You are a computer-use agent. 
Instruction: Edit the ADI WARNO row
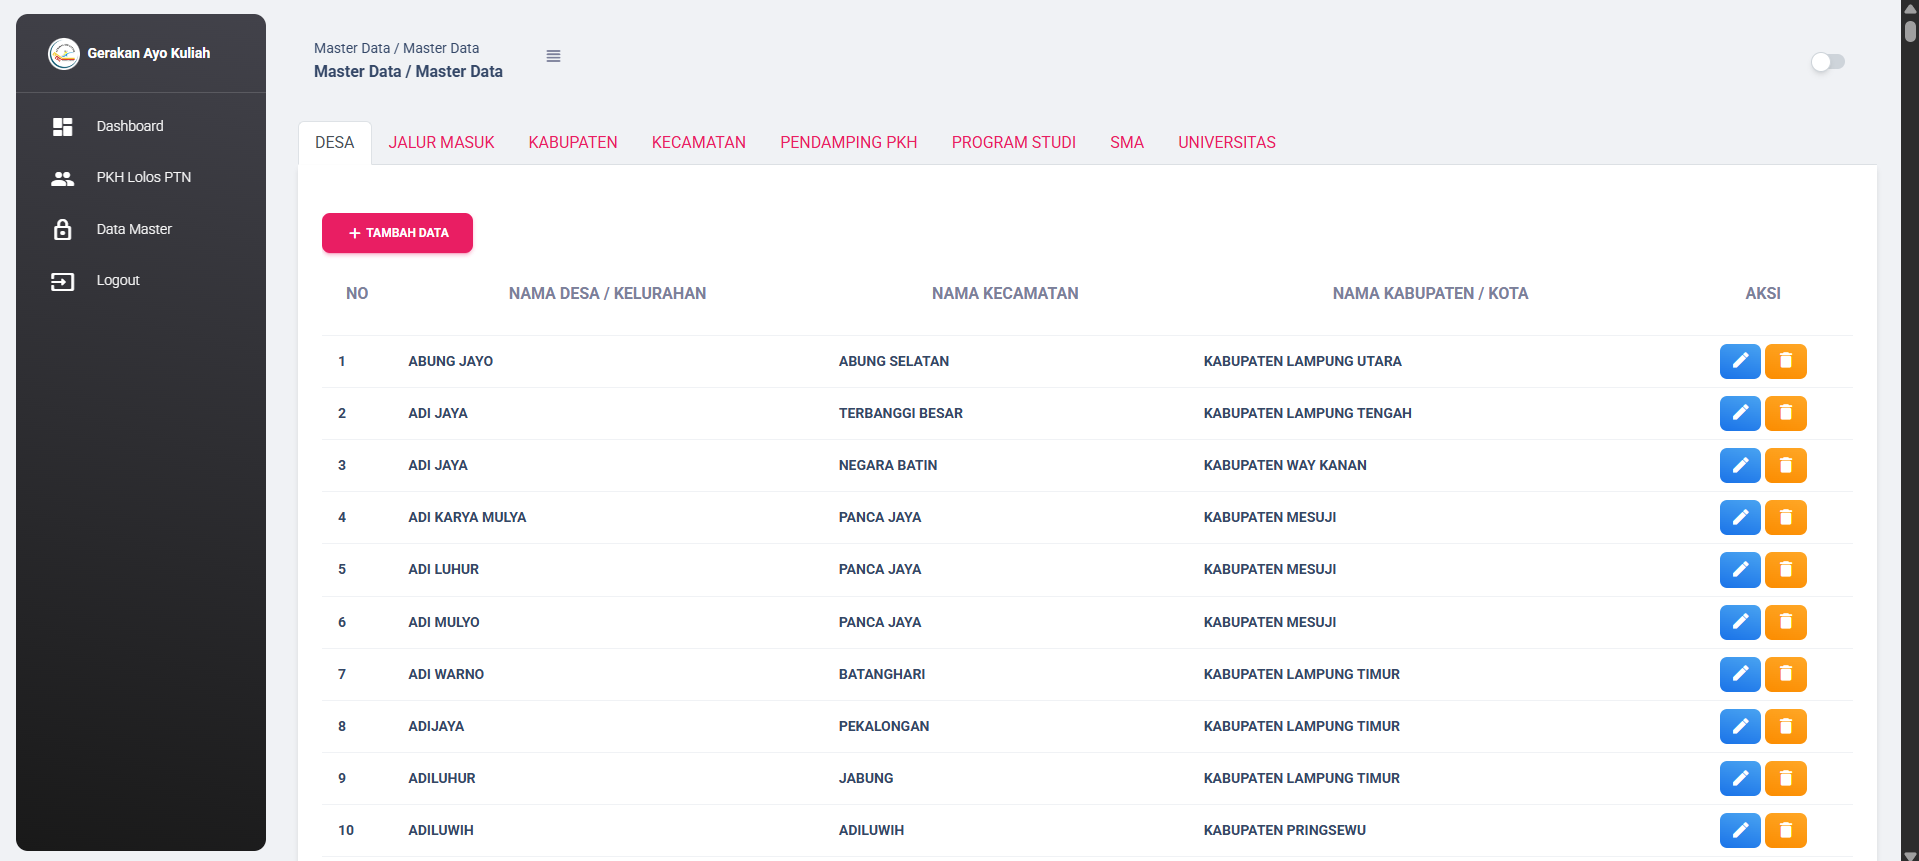pos(1740,674)
